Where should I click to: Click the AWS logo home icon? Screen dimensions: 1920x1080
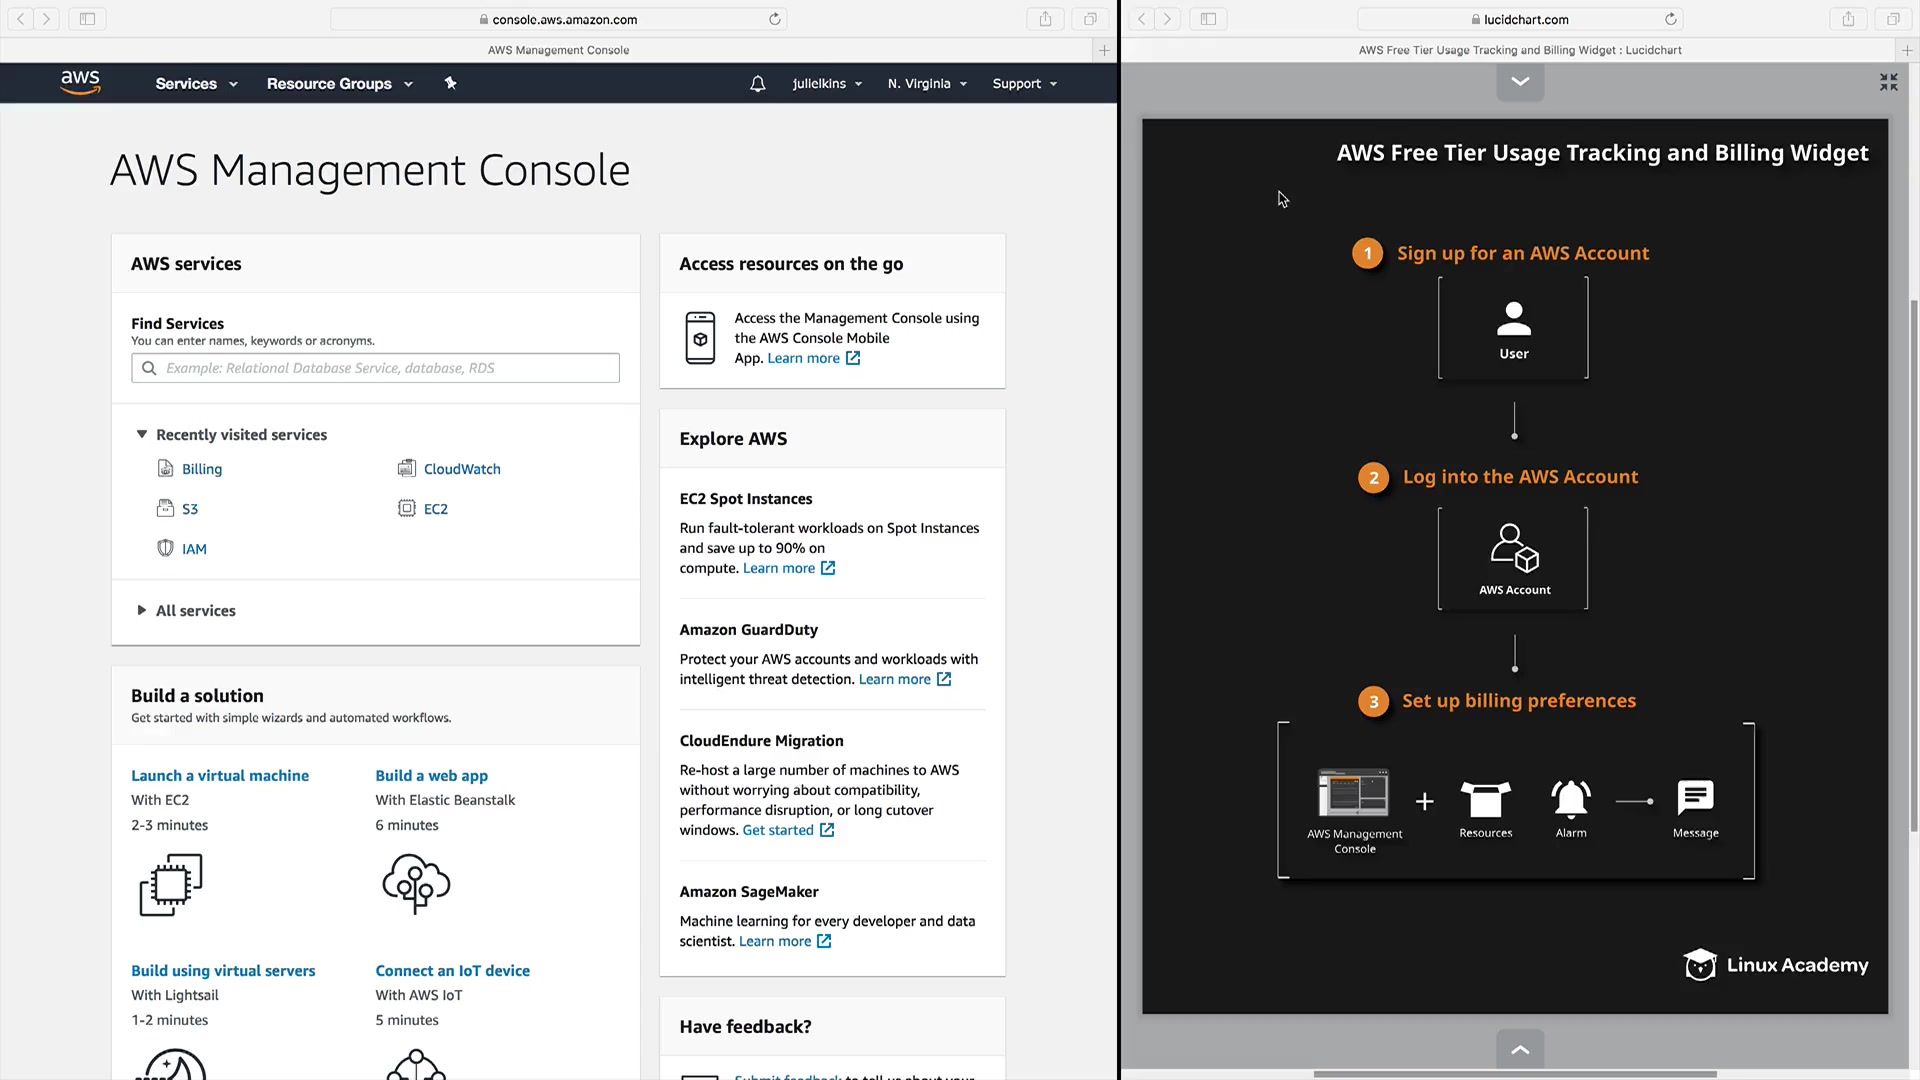click(x=80, y=83)
